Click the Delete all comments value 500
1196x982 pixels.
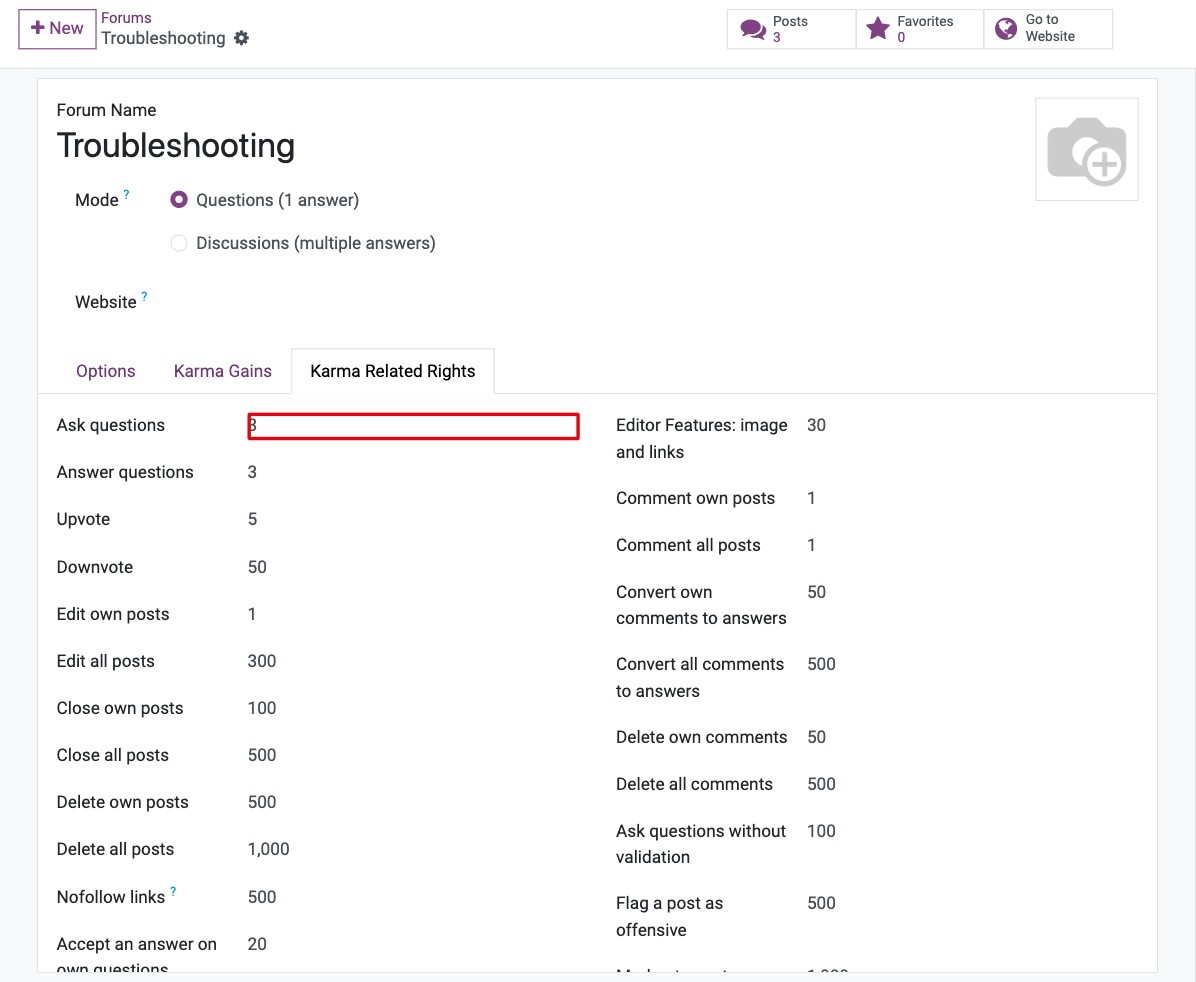821,784
